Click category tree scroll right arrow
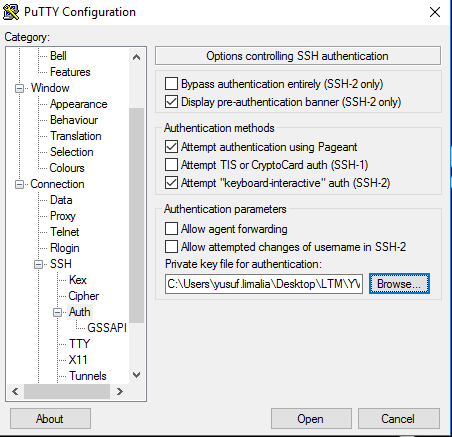Viewport: 452px width, 437px height. point(120,391)
